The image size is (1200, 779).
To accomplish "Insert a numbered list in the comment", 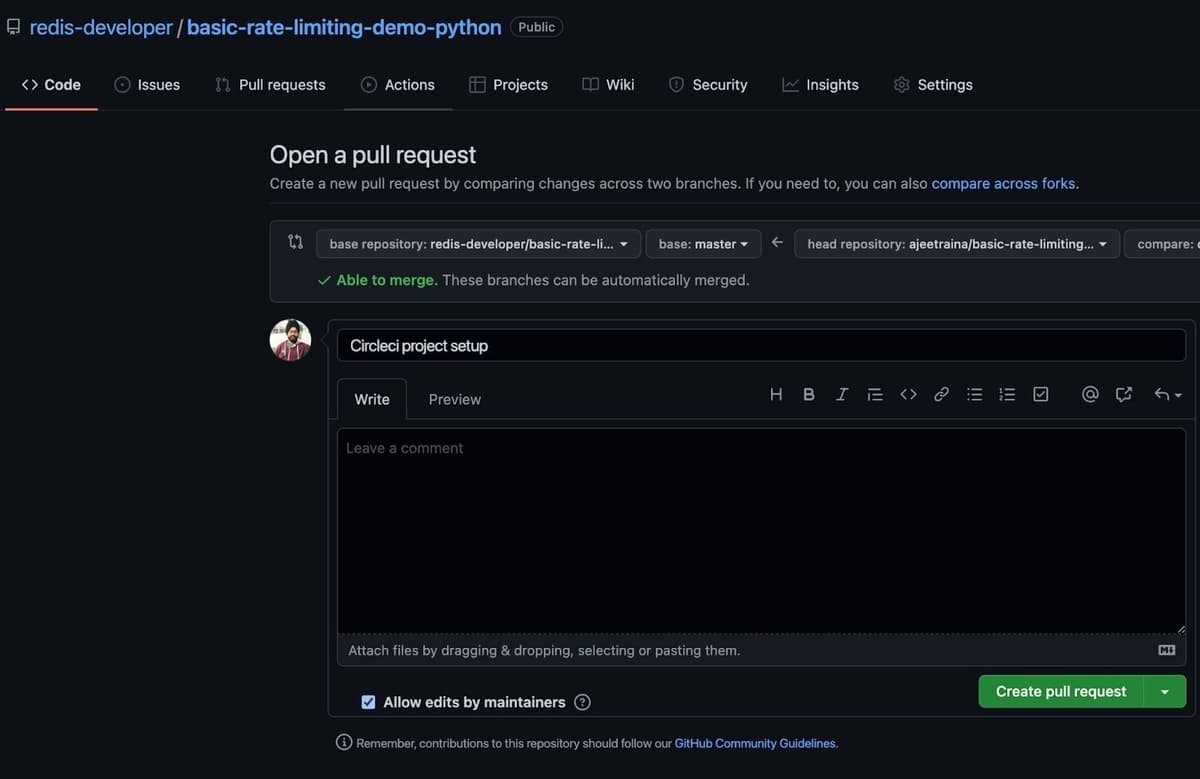I will [x=1007, y=394].
